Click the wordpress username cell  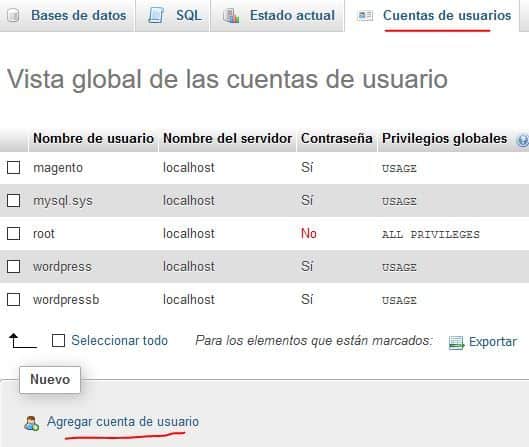pyautogui.click(x=62, y=267)
